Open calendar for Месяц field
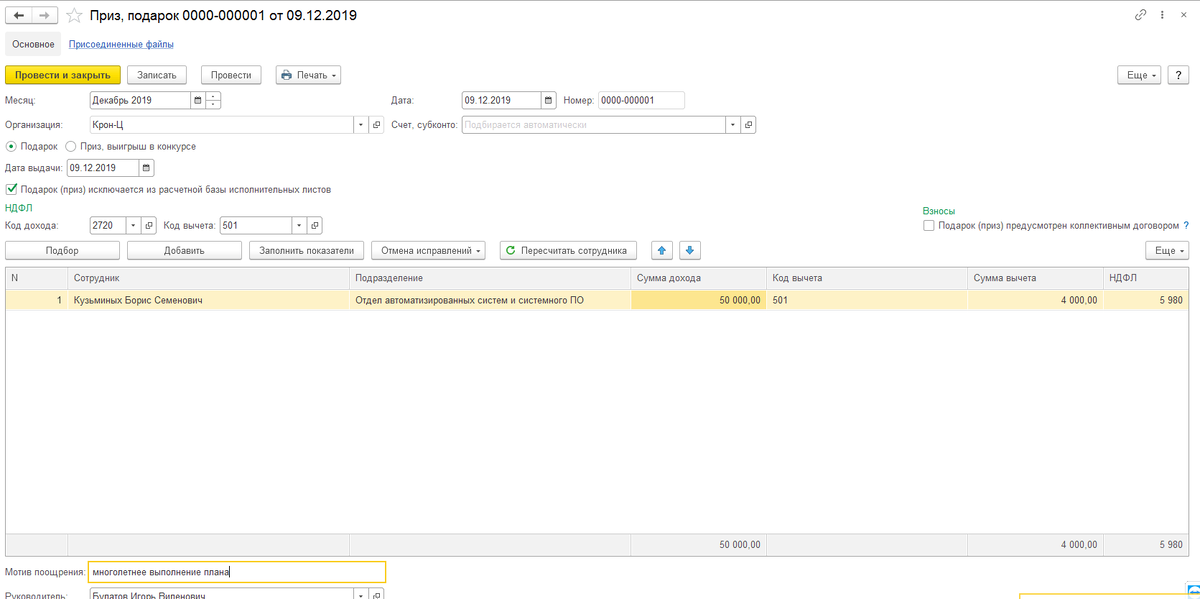The width and height of the screenshot is (1200, 599). tap(197, 100)
